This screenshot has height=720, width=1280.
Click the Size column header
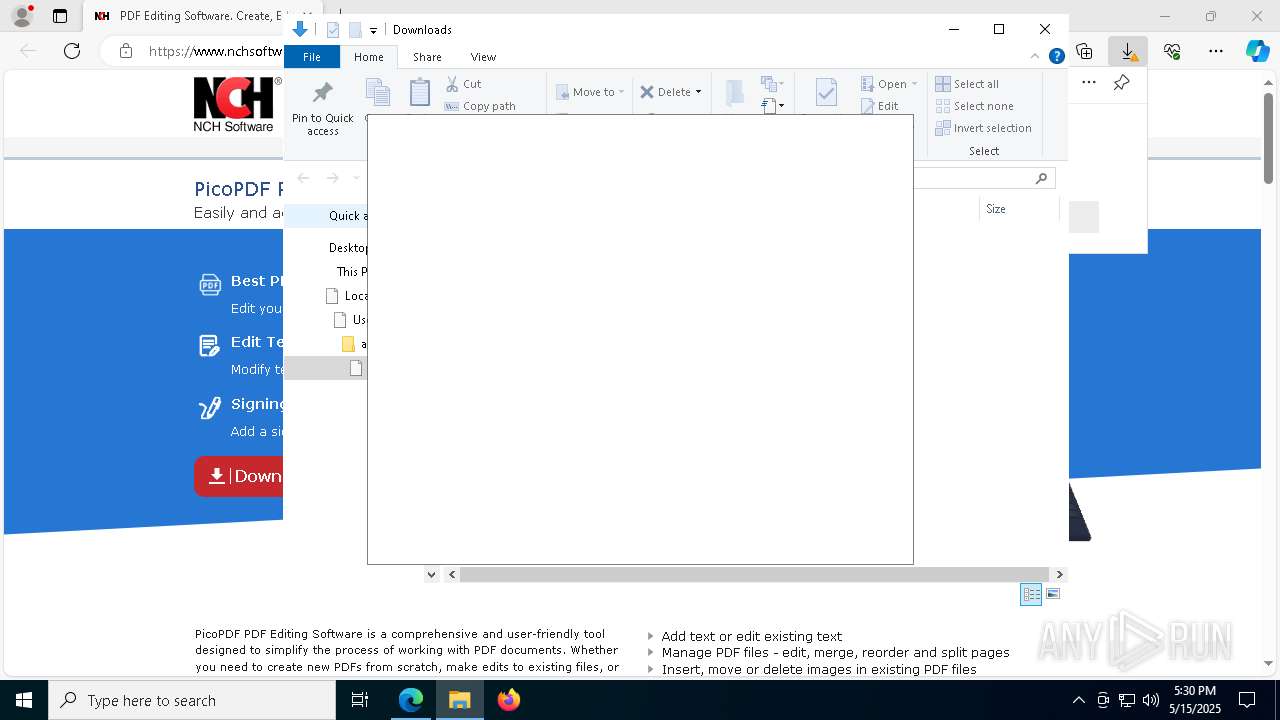tap(1020, 209)
